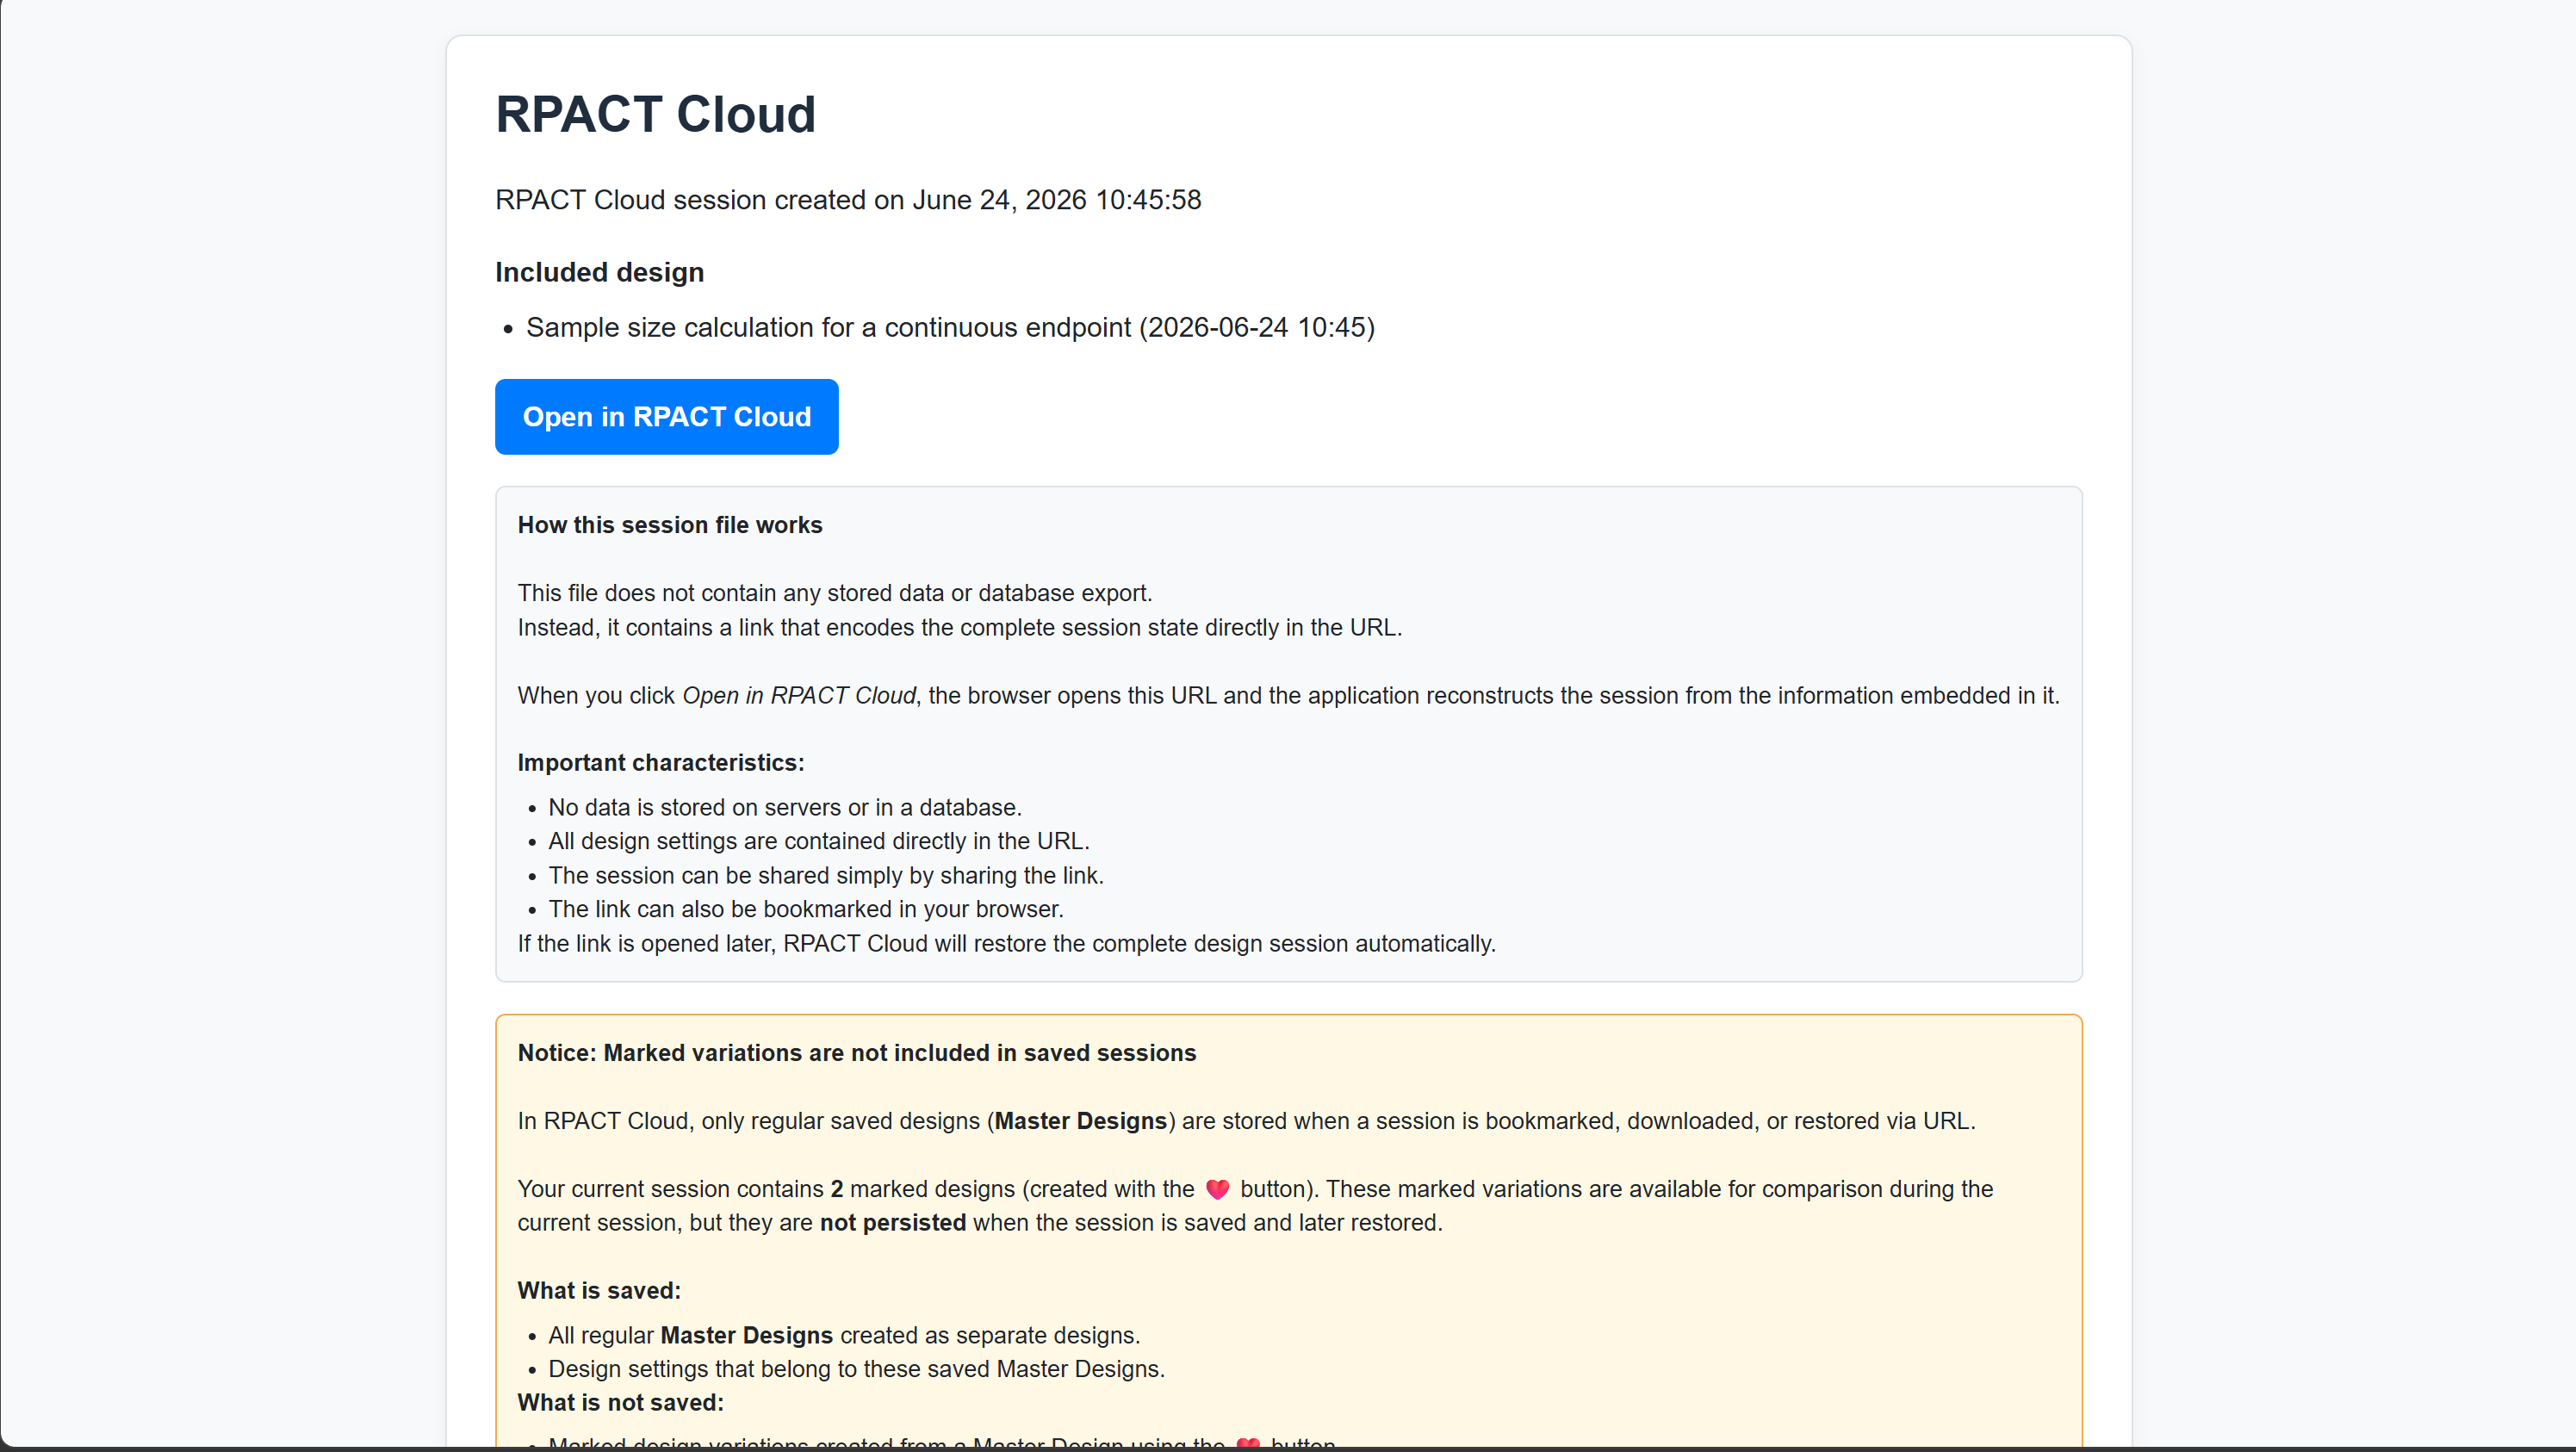This screenshot has width=2576, height=1452.
Task: Select 'Sample size calculation for a continuous endpoint' item
Action: tap(950, 327)
